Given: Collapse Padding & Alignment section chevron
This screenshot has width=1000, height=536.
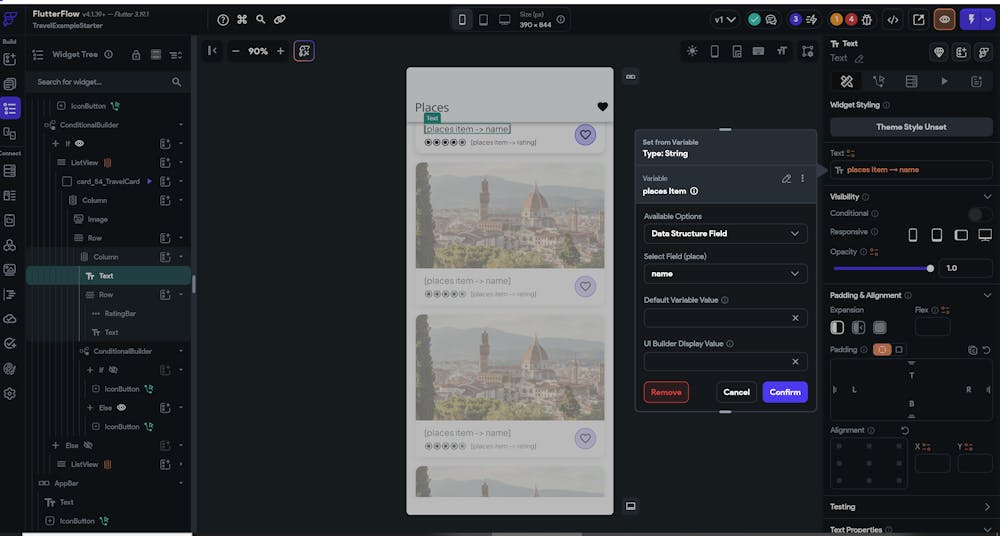Looking at the screenshot, I should tap(985, 295).
